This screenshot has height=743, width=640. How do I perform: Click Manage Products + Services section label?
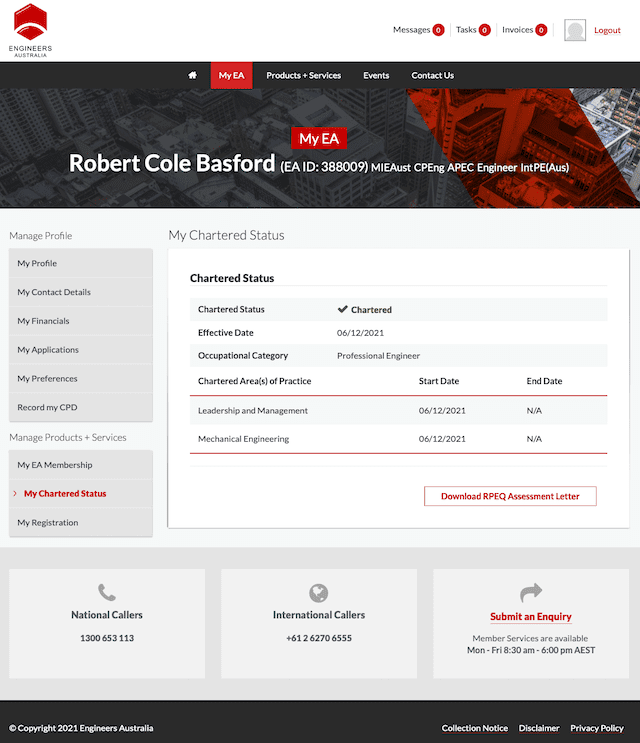[x=68, y=437]
